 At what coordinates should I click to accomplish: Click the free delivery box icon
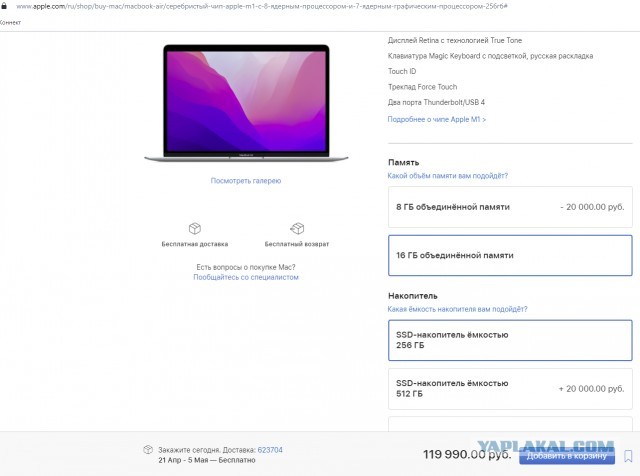pyautogui.click(x=195, y=228)
